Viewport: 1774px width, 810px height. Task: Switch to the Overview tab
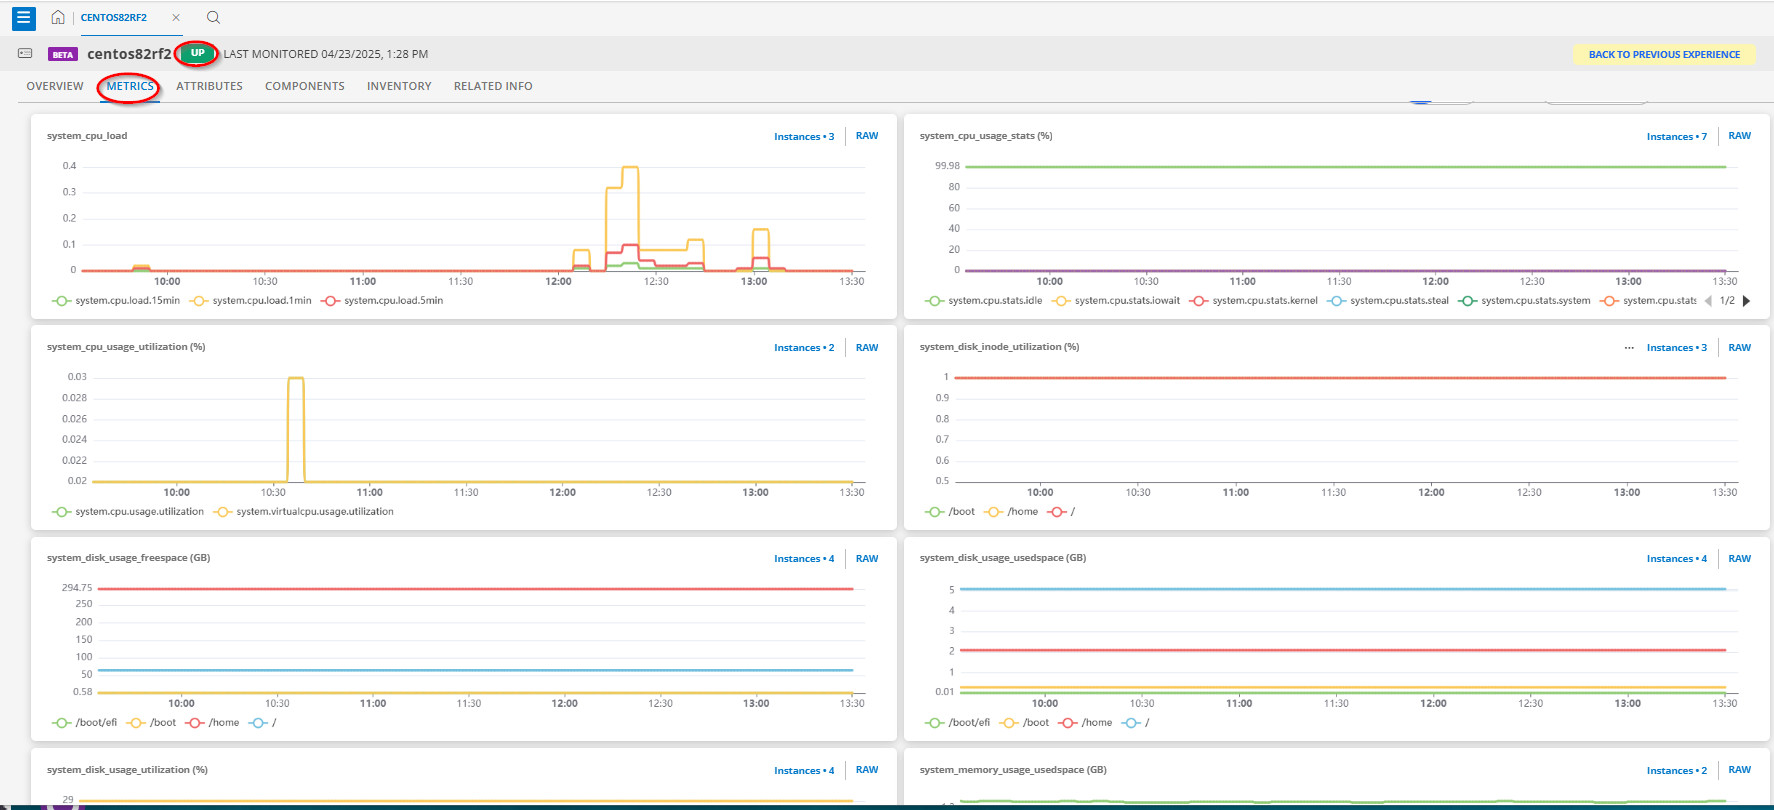pyautogui.click(x=55, y=86)
